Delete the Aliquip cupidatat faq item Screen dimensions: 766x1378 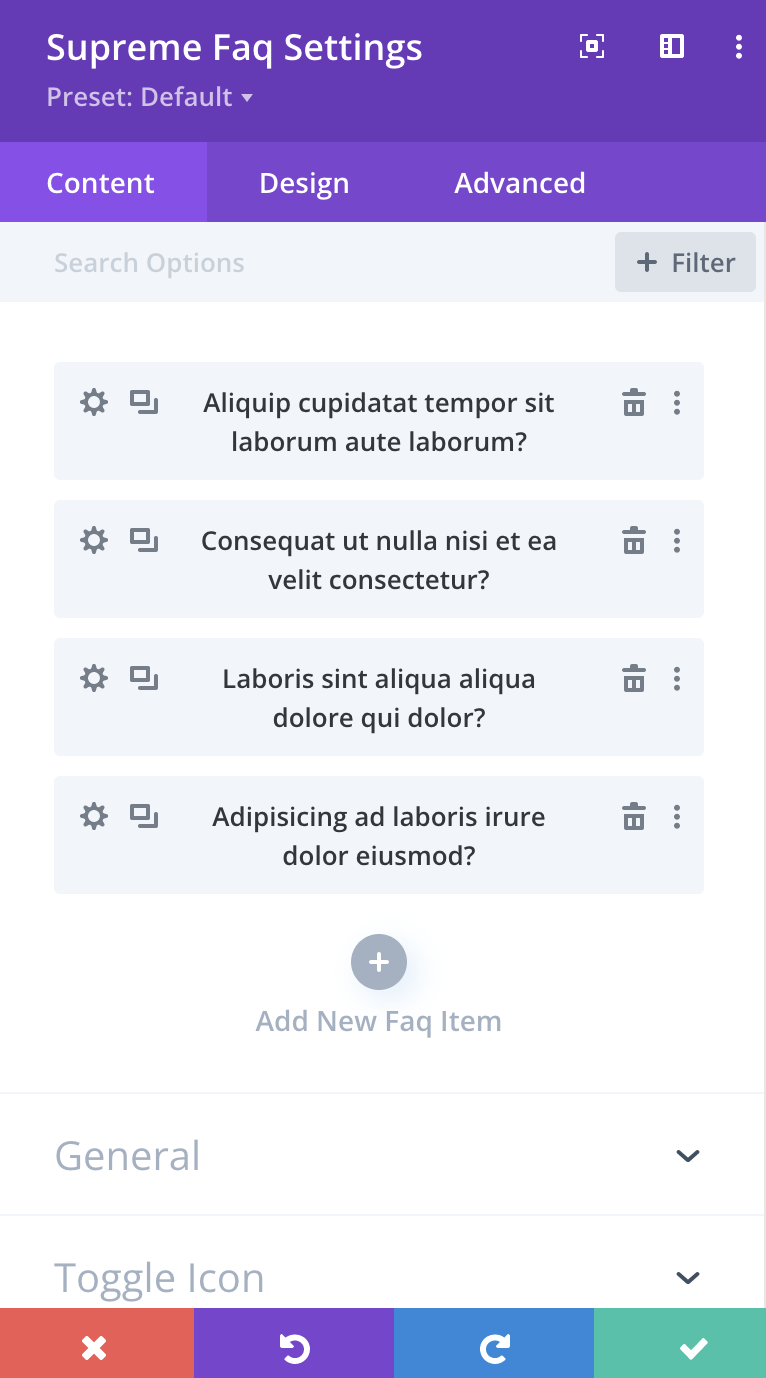pos(634,403)
